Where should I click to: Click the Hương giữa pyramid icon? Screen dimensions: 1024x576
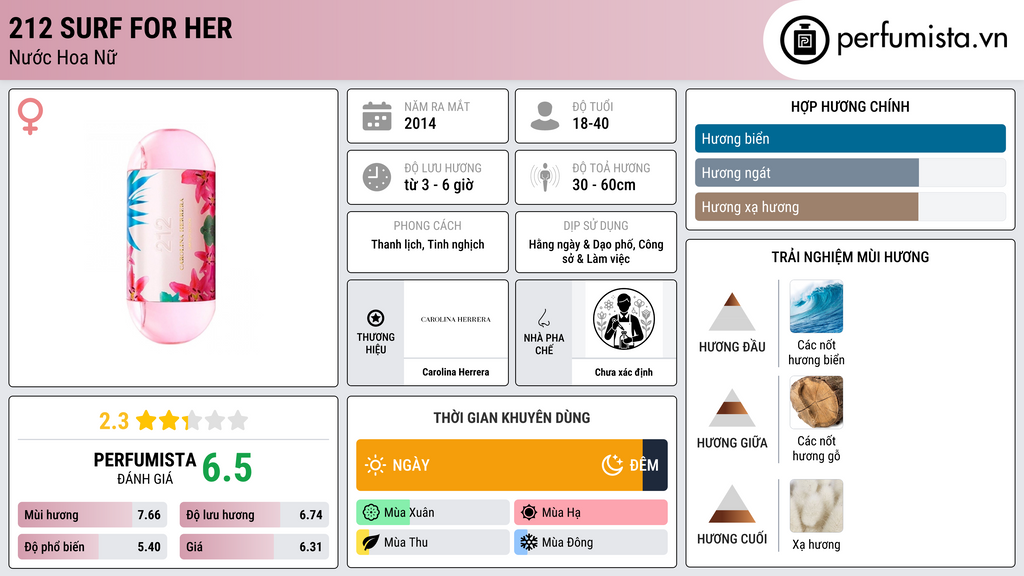click(732, 408)
